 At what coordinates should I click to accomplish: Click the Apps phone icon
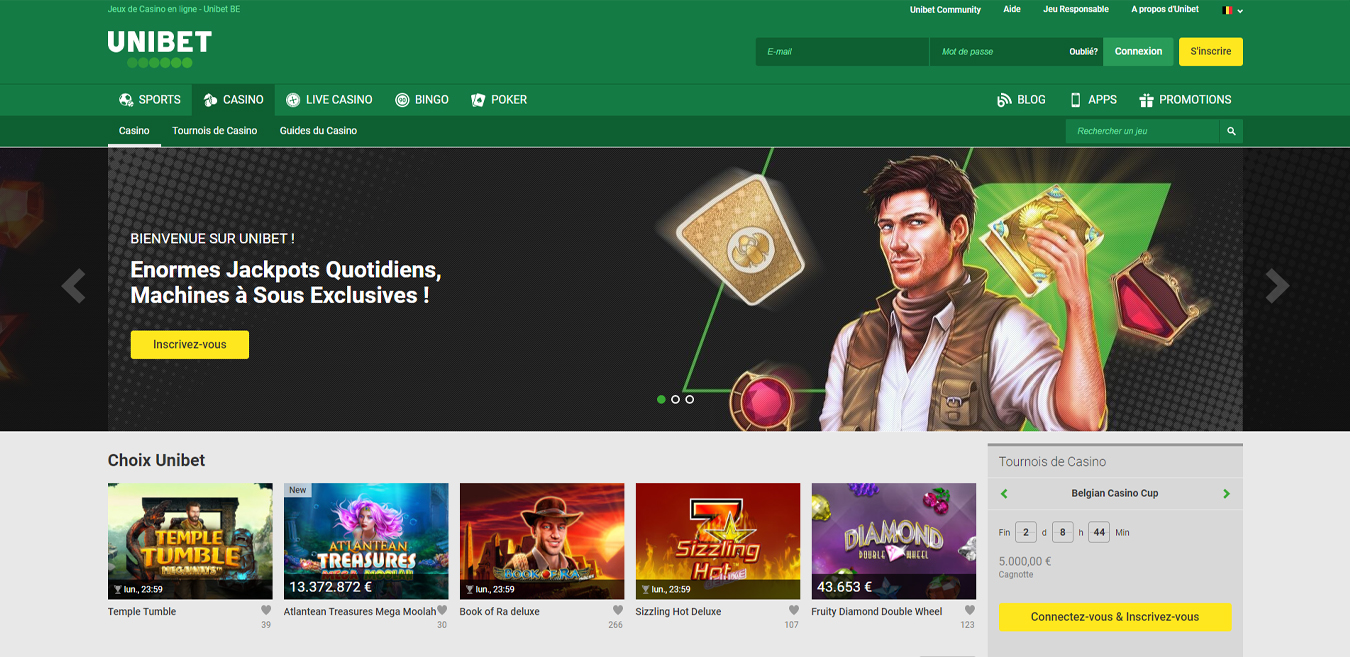point(1076,100)
